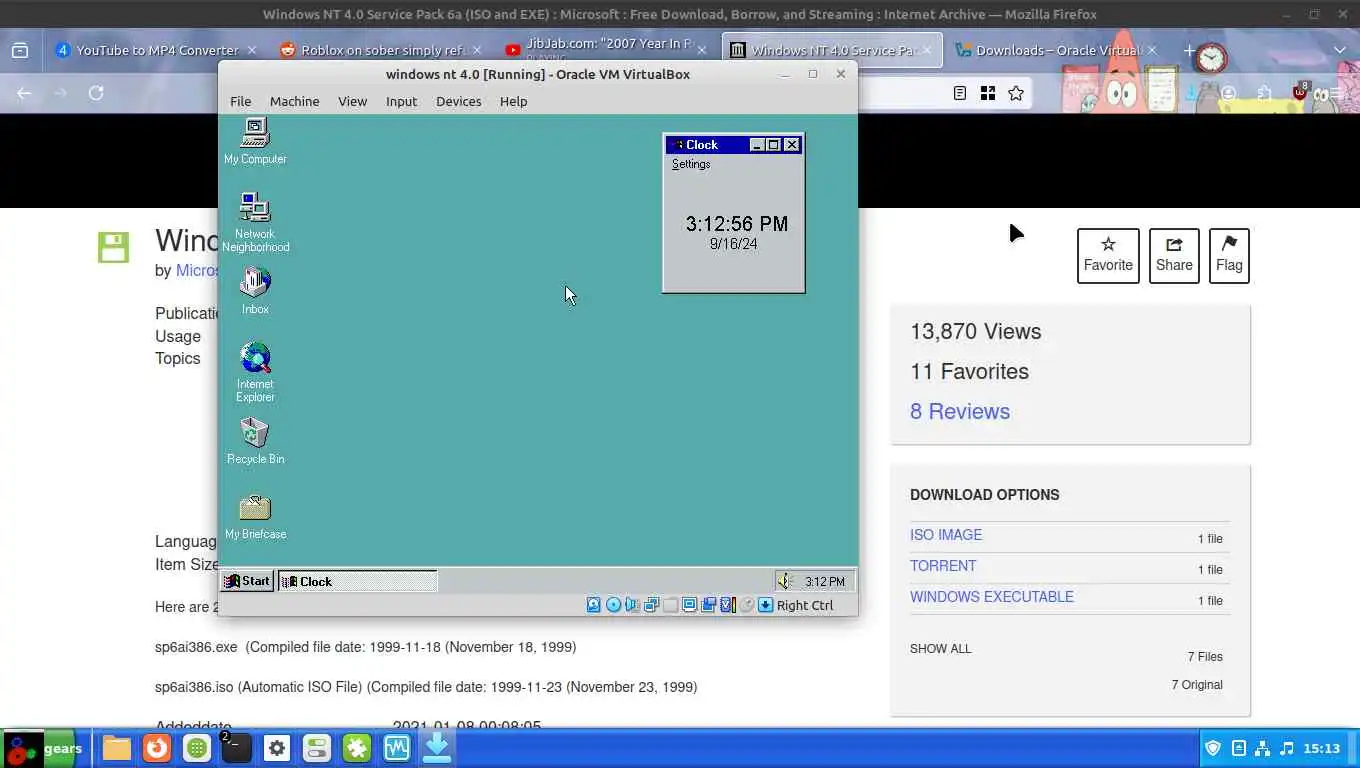1360x768 pixels.
Task: Click the 7 Original files text
Action: tap(1197, 685)
